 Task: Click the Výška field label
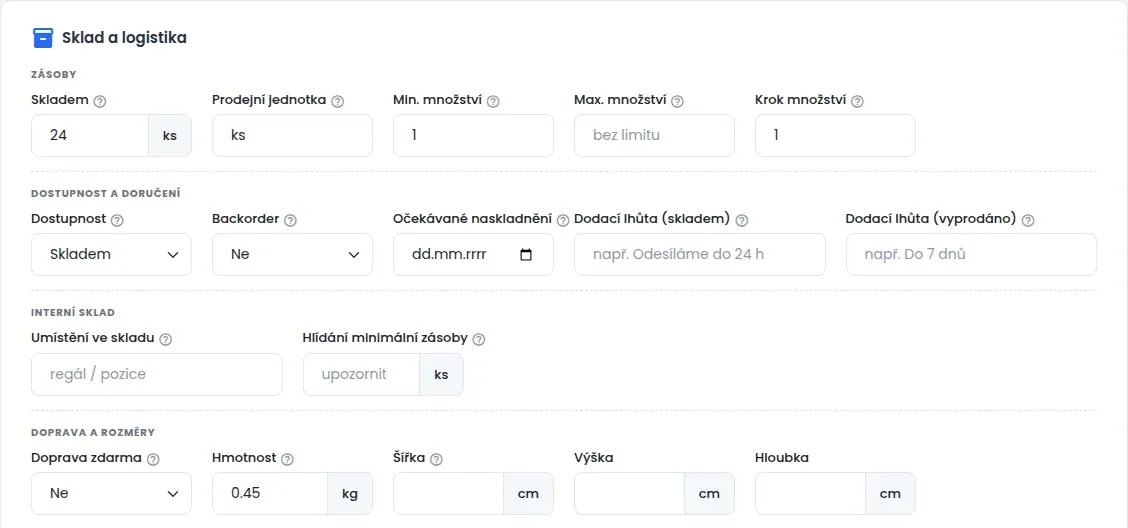click(593, 458)
